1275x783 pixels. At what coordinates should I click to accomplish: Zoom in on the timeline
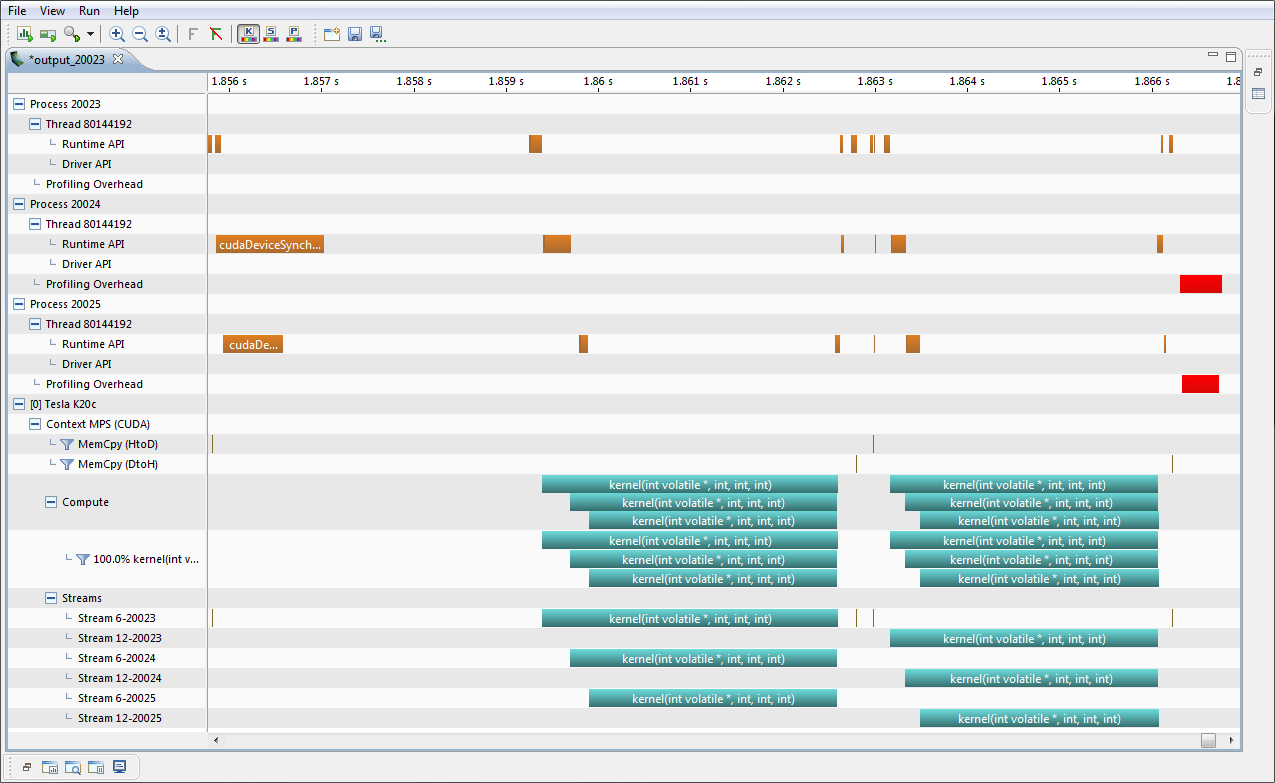pyautogui.click(x=116, y=33)
